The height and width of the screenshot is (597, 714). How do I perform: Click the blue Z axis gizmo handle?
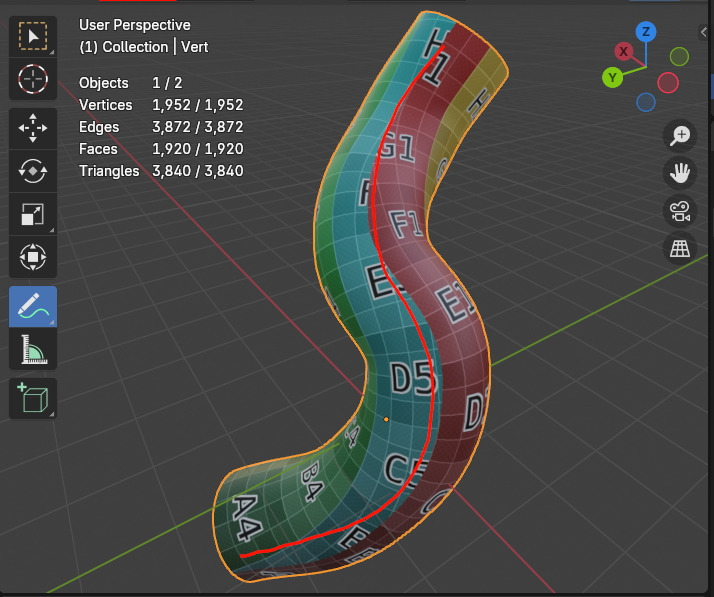click(646, 32)
